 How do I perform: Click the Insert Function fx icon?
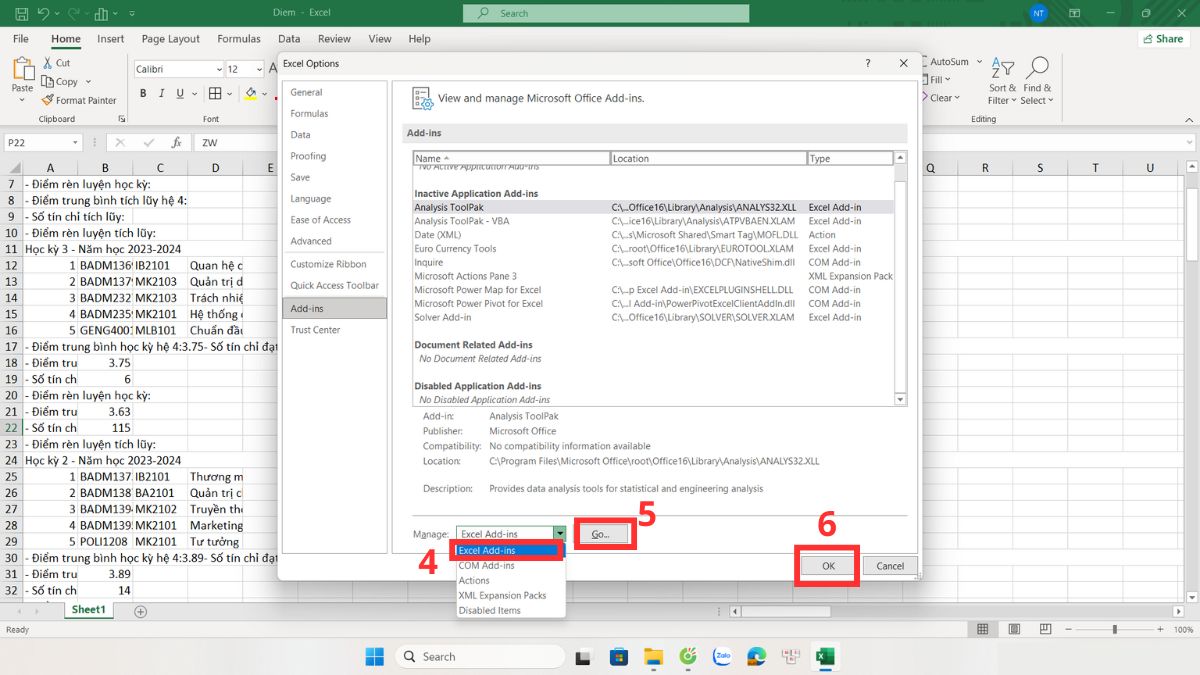pos(176,143)
